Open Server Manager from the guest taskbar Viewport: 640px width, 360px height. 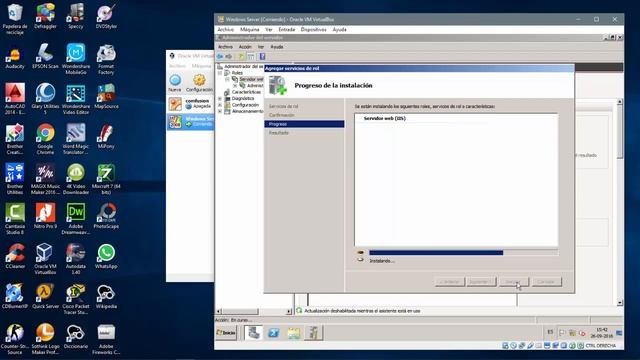coord(253,333)
